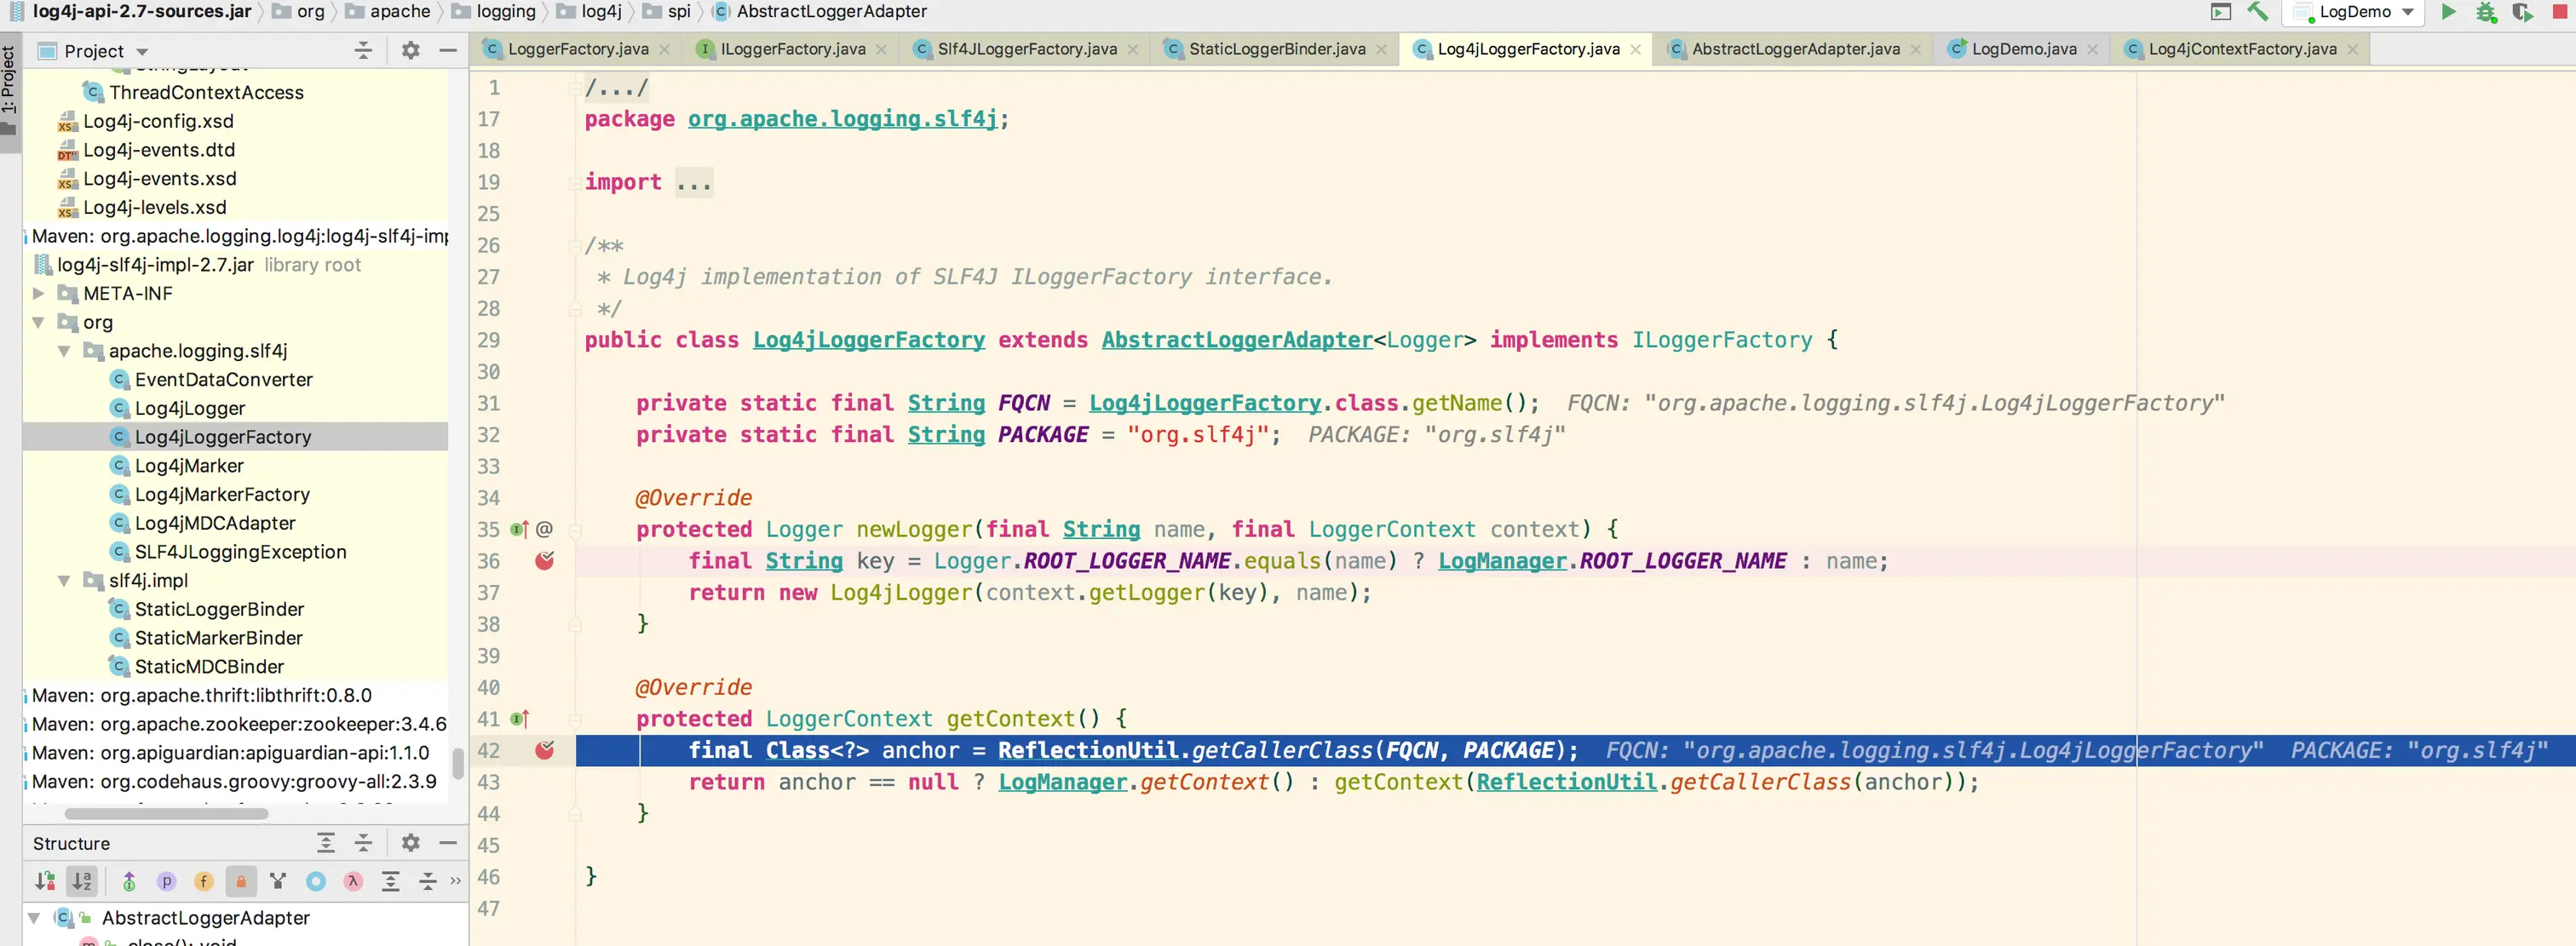Image resolution: width=2576 pixels, height=946 pixels.
Task: Unfold the header comment on line 1
Action: point(575,88)
